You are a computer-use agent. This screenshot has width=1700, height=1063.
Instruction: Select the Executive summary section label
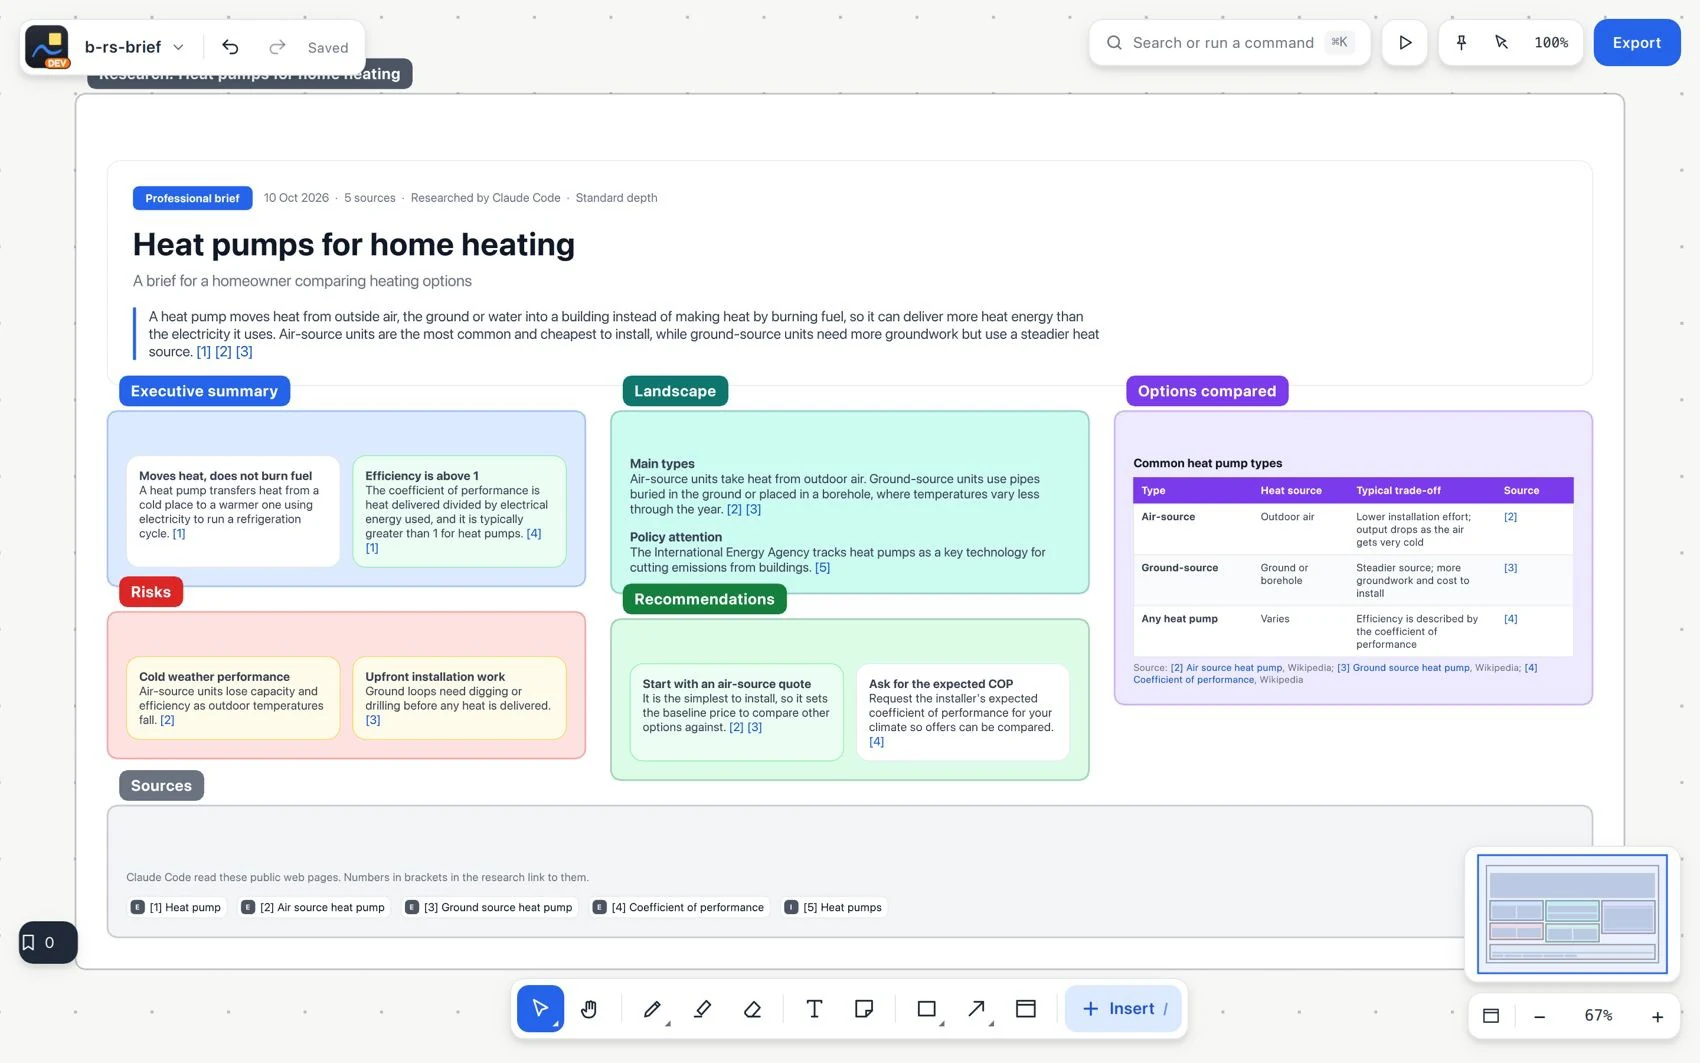pos(204,391)
